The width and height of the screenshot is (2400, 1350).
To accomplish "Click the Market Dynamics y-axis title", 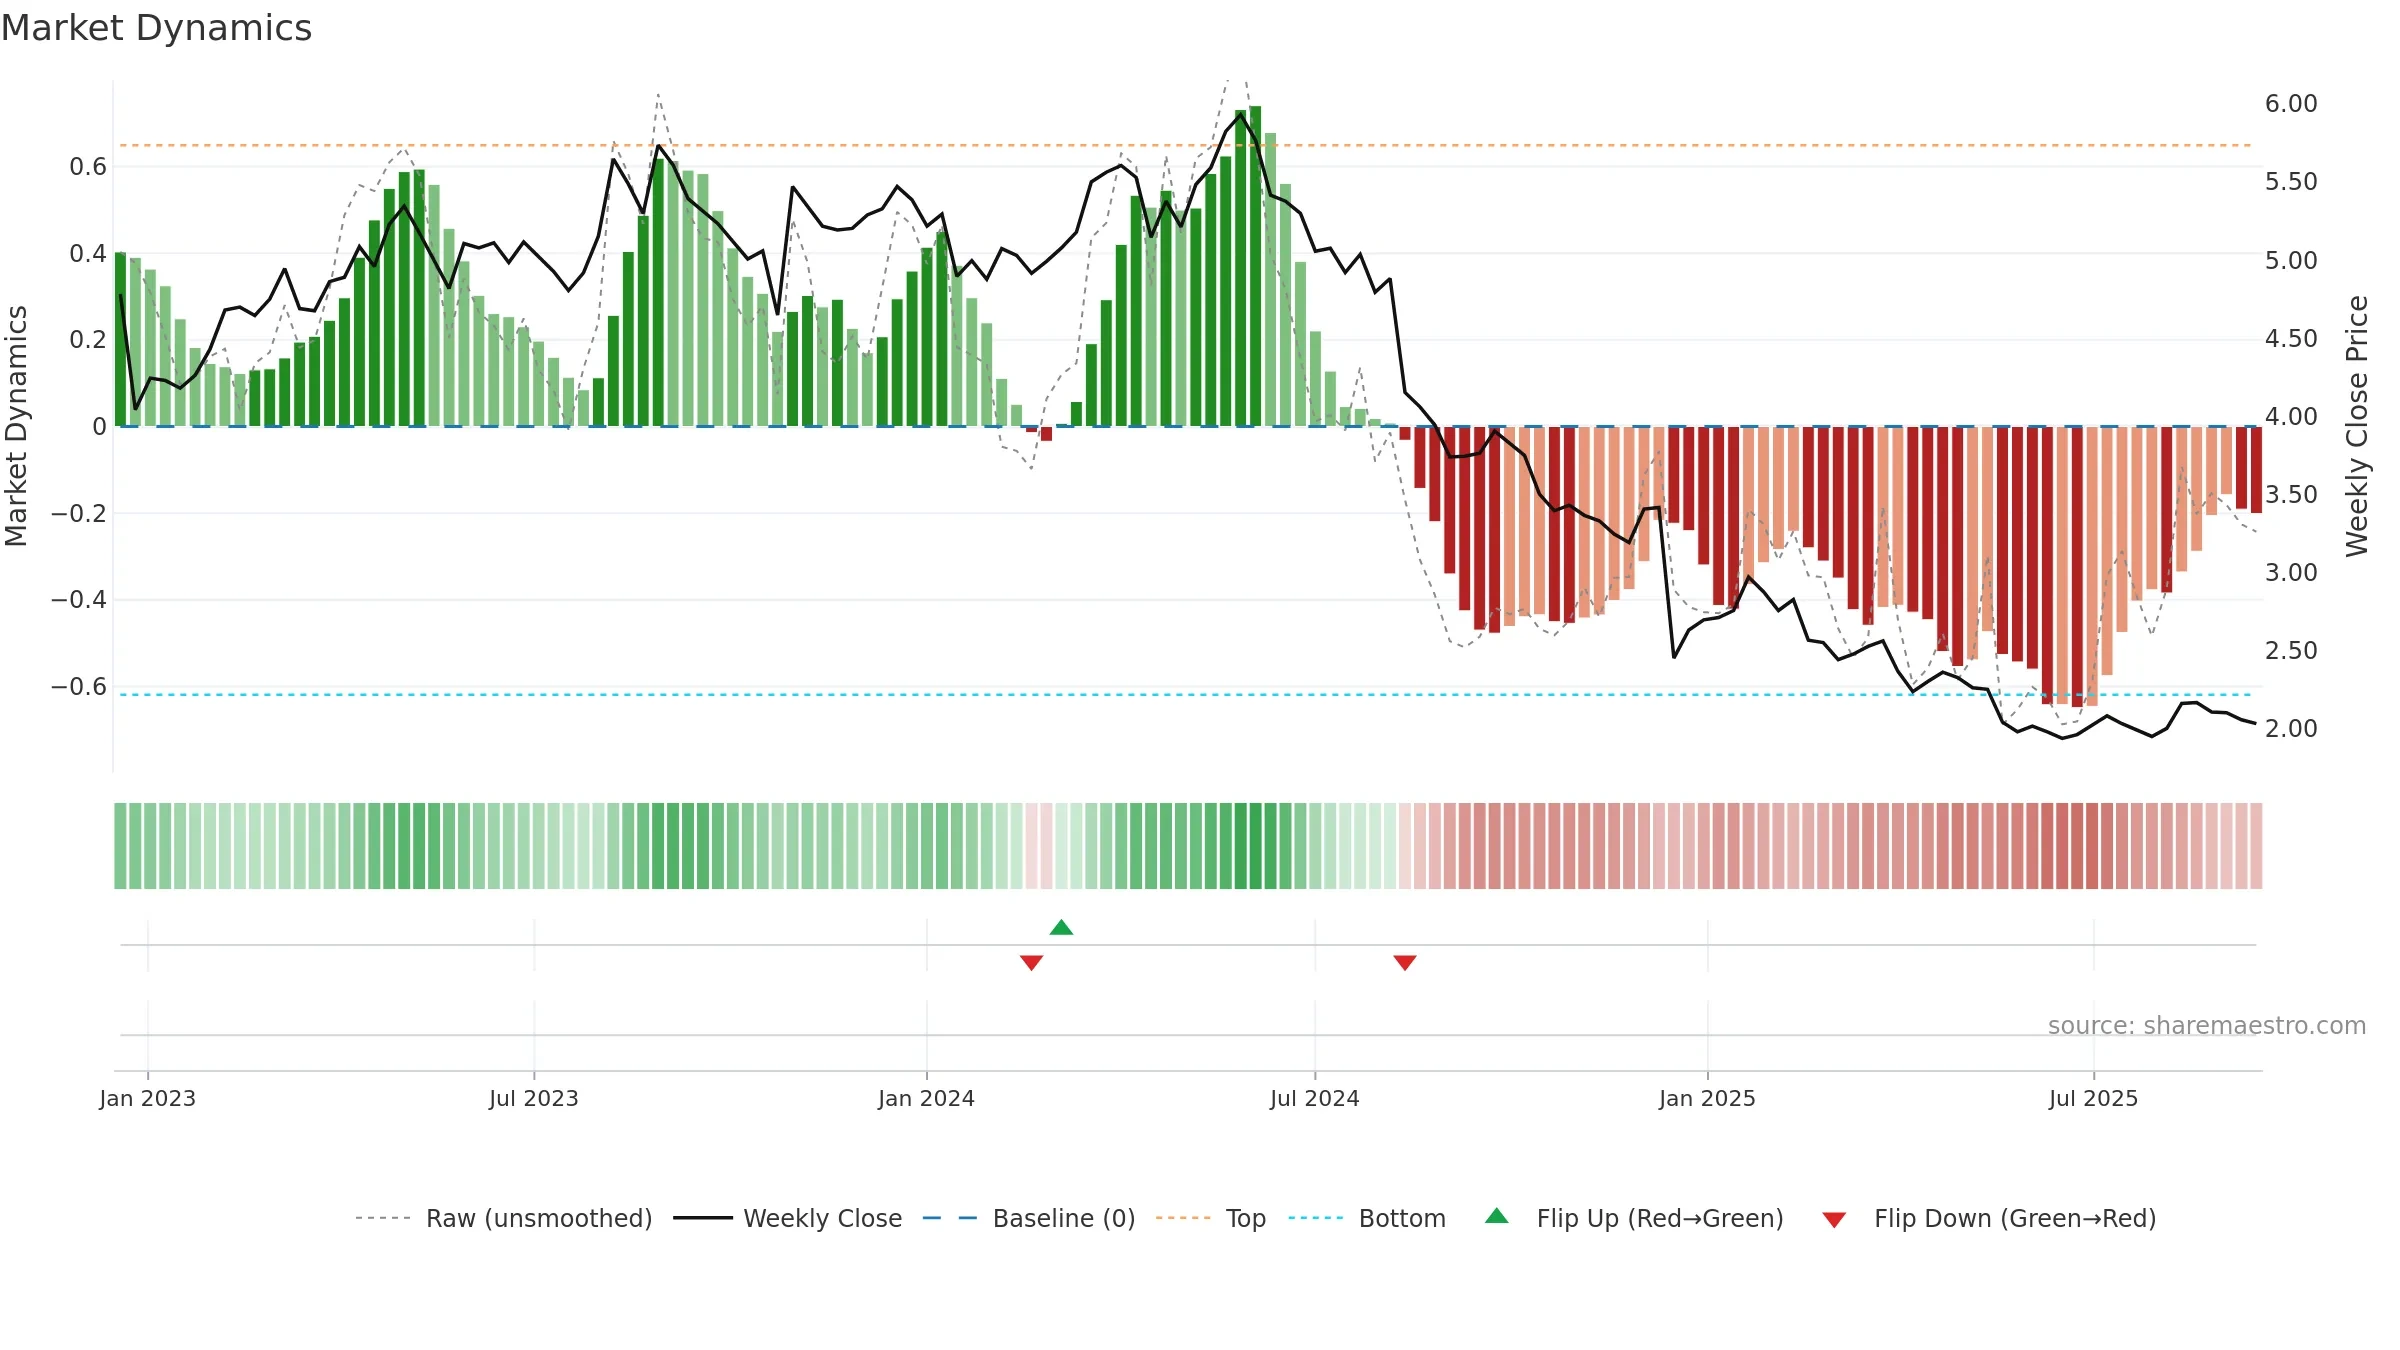I will point(16,426).
